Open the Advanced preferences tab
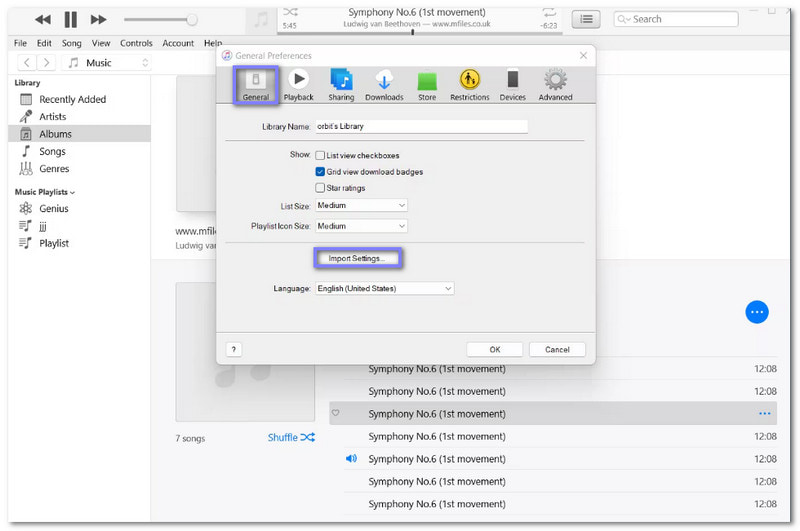Screen dimensions: 800x531 point(555,85)
